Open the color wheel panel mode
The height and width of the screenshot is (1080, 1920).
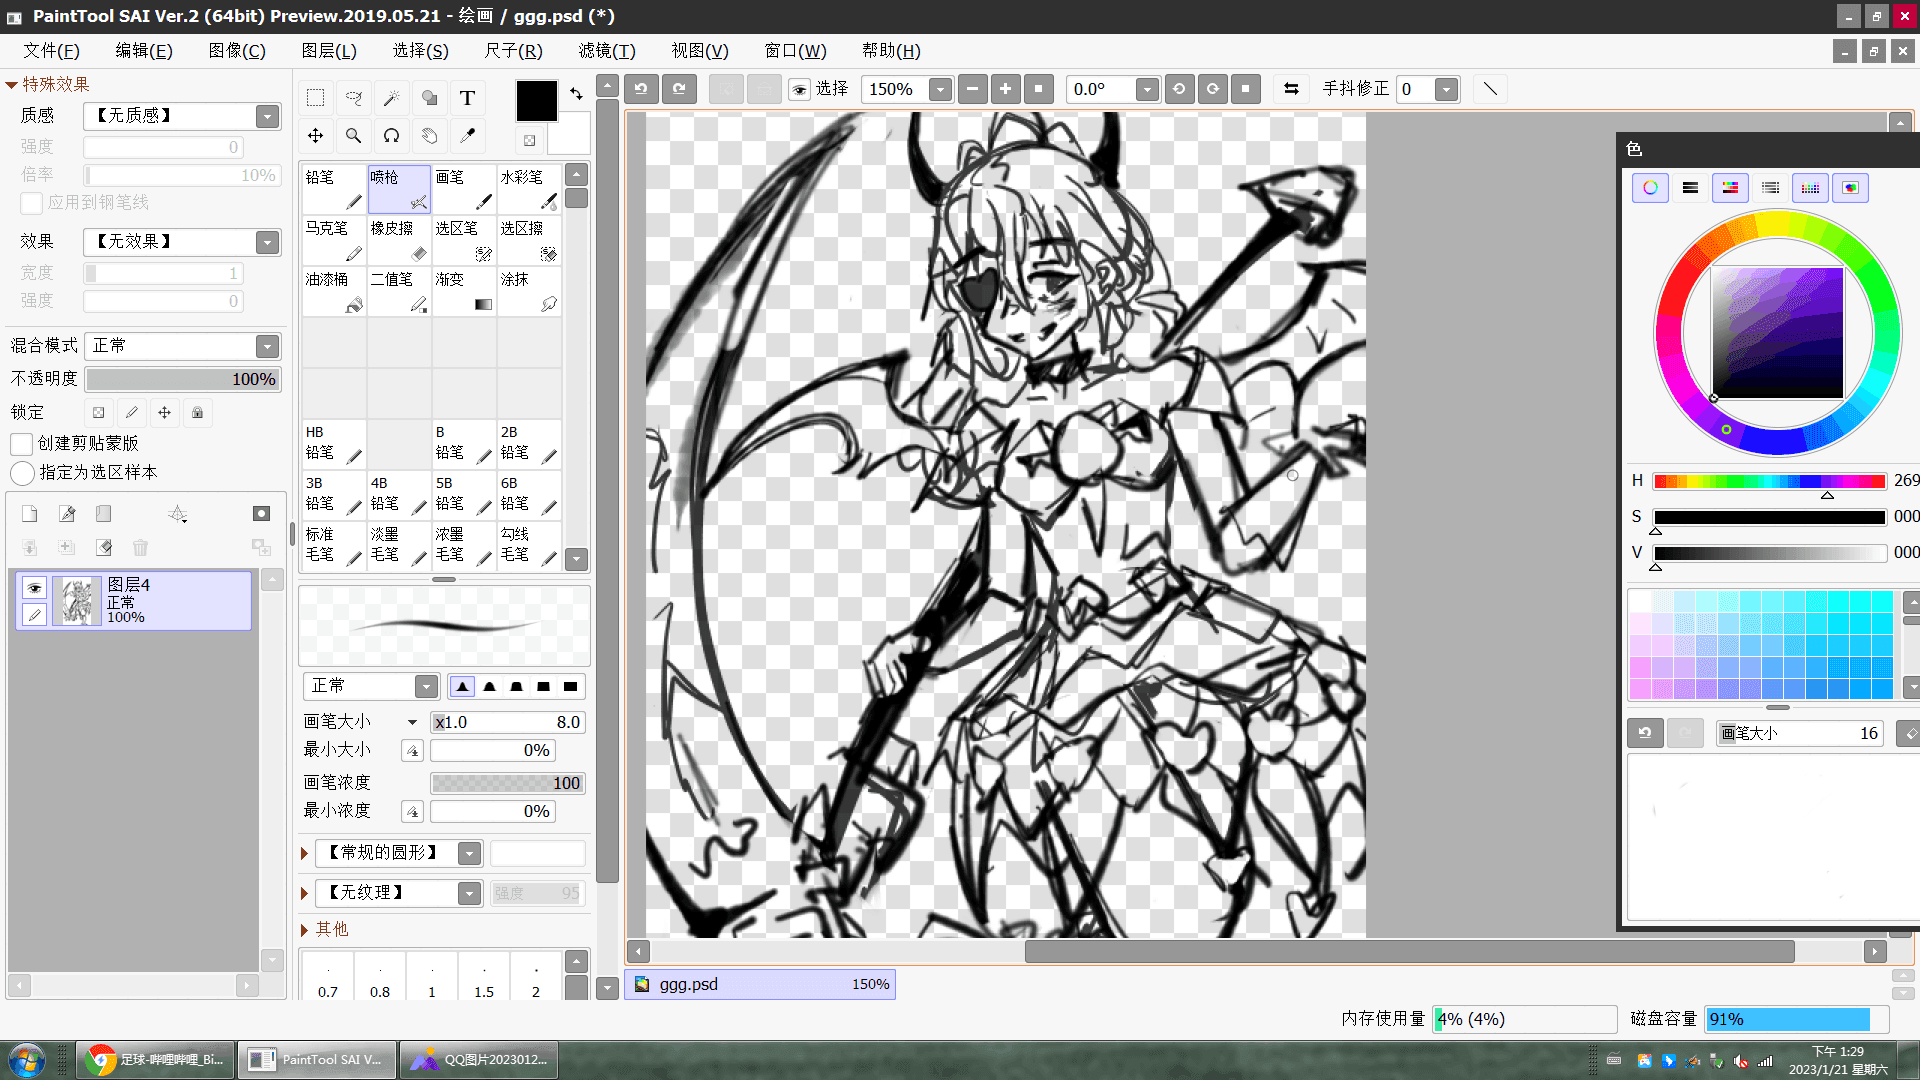pos(1650,188)
